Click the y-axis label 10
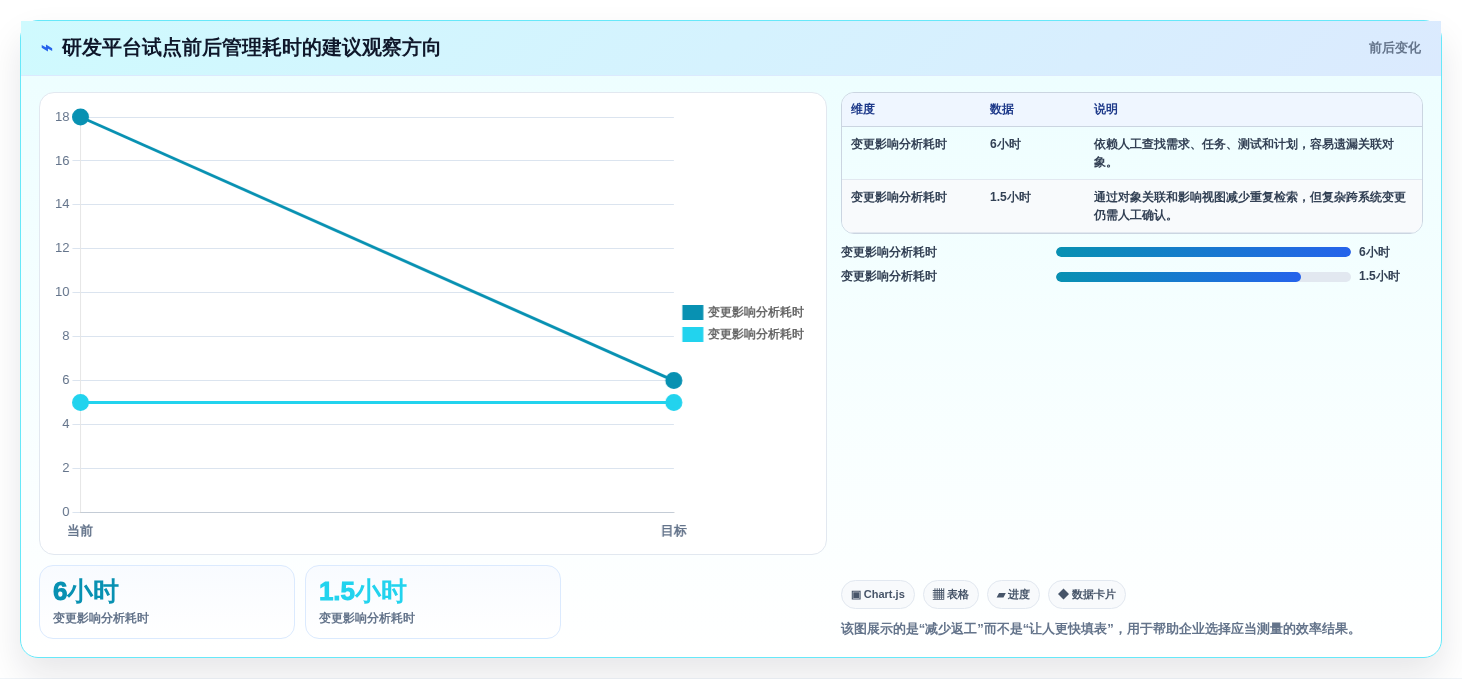This screenshot has height=679, width=1462. (x=62, y=292)
